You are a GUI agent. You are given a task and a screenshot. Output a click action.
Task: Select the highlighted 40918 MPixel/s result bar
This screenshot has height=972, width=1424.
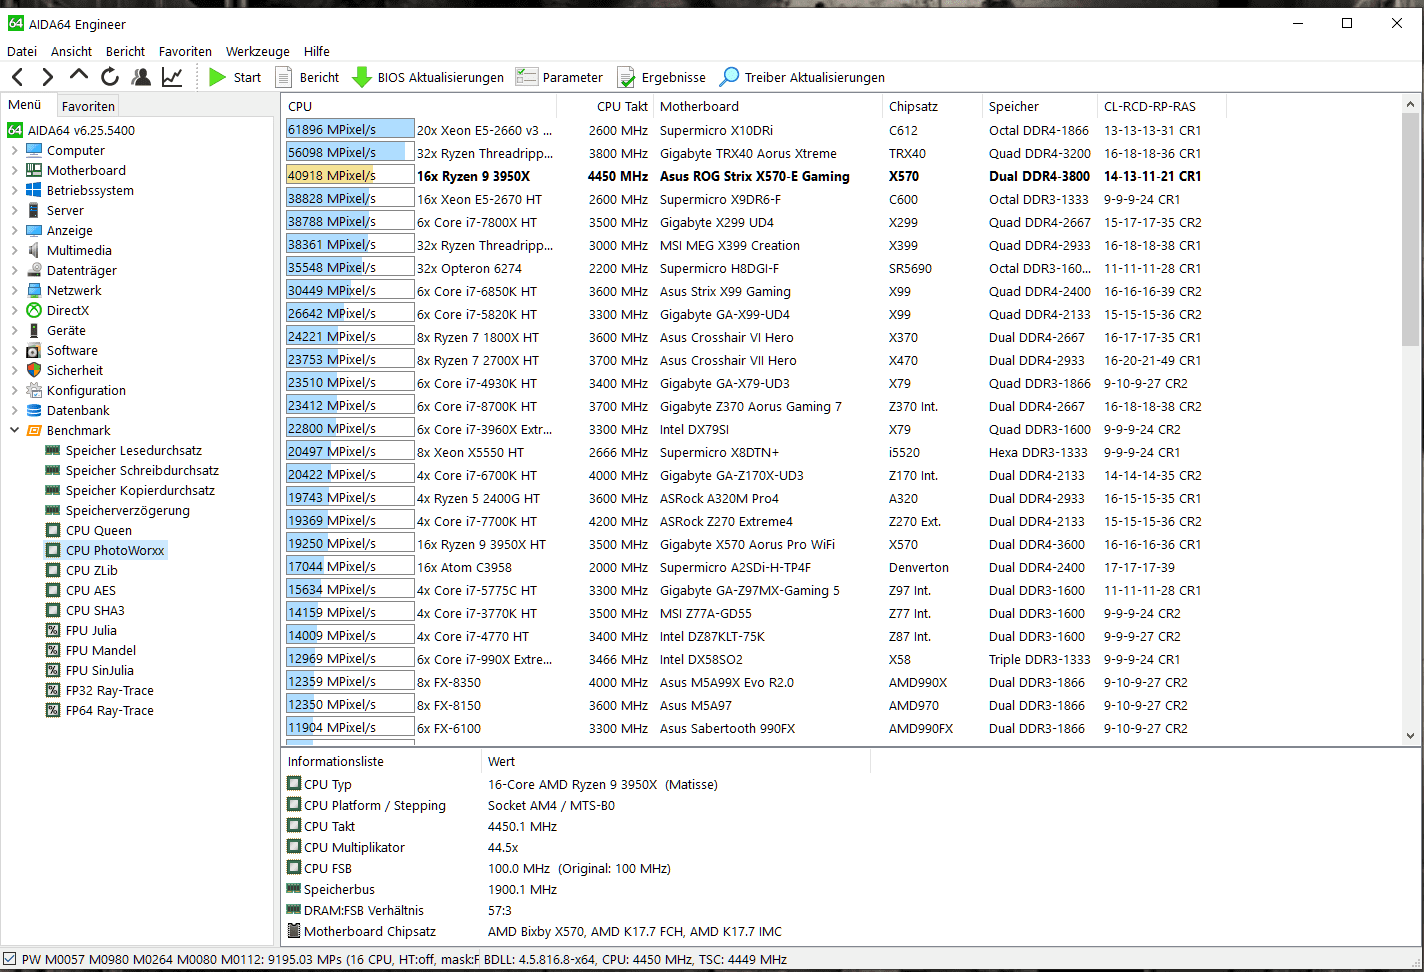pos(350,175)
